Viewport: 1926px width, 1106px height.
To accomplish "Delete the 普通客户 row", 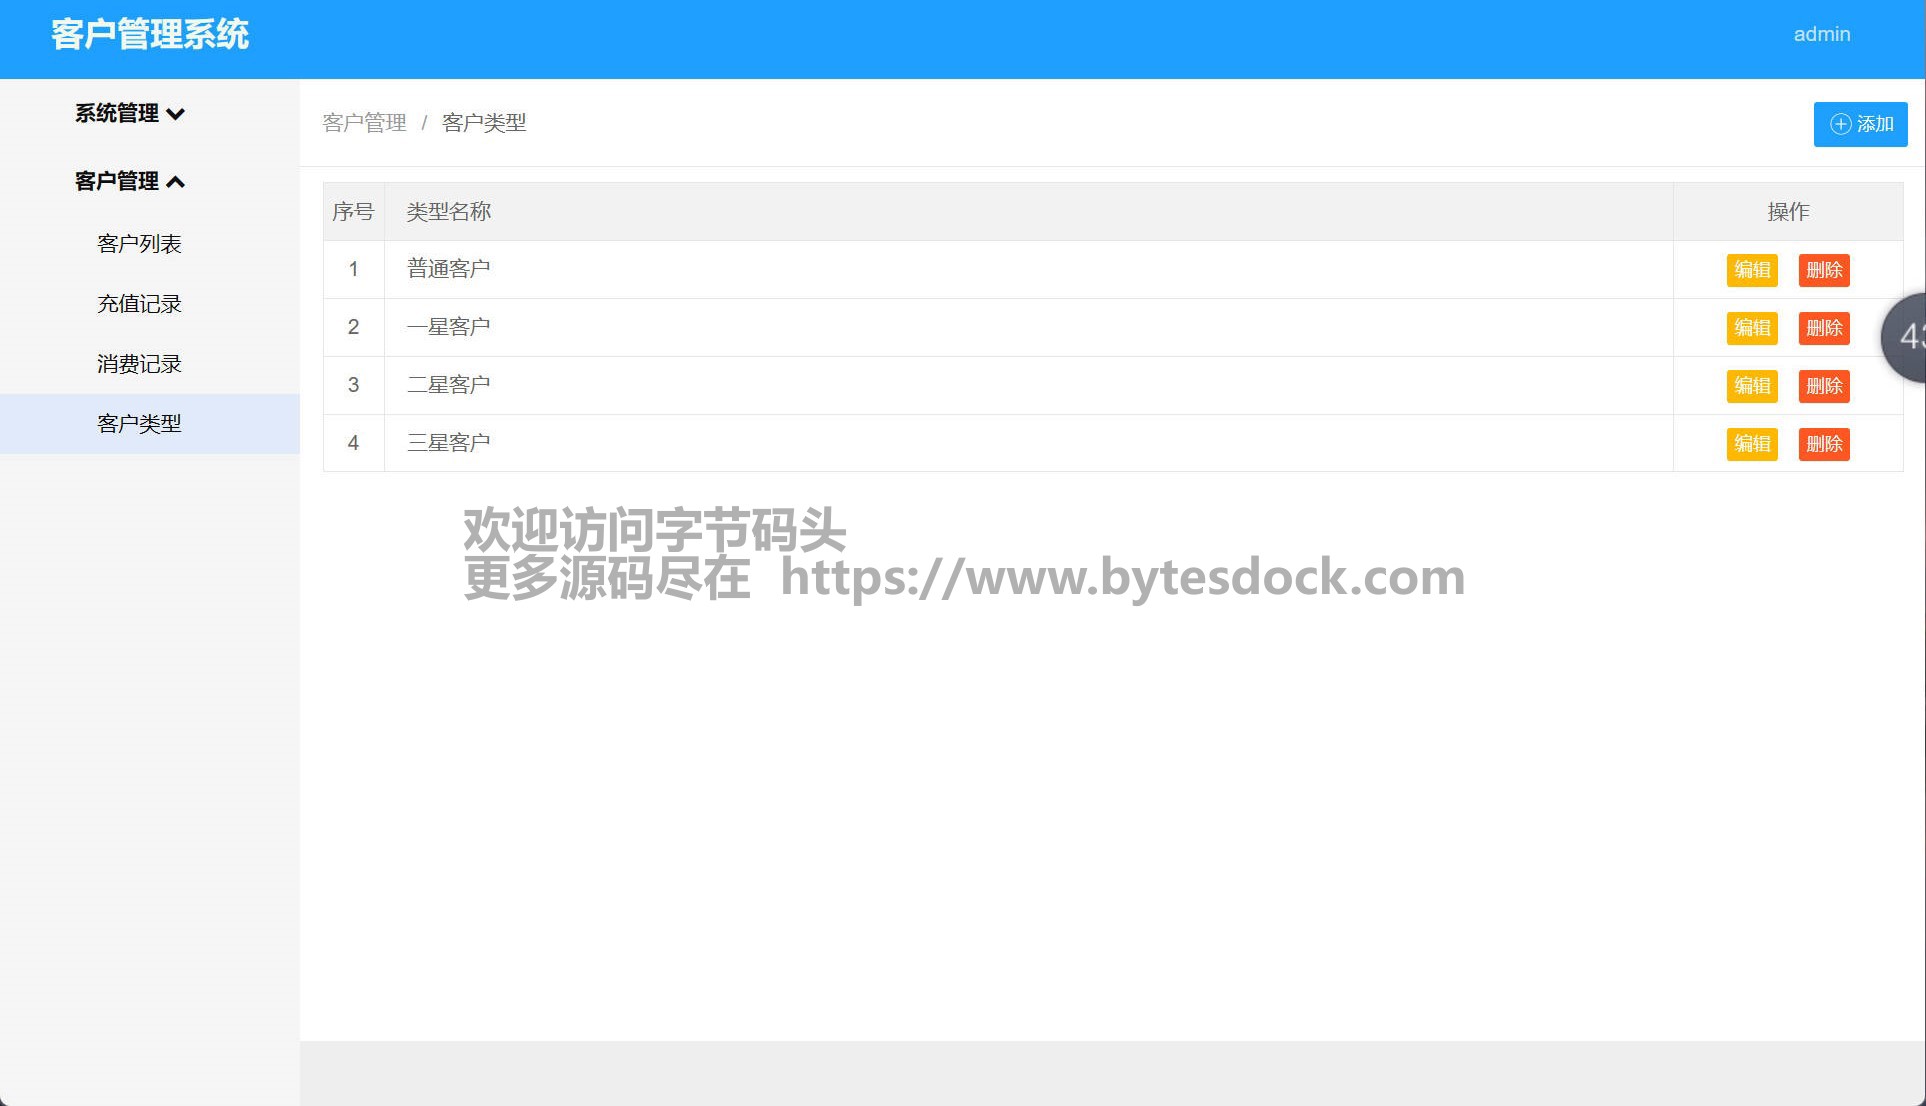I will 1823,270.
